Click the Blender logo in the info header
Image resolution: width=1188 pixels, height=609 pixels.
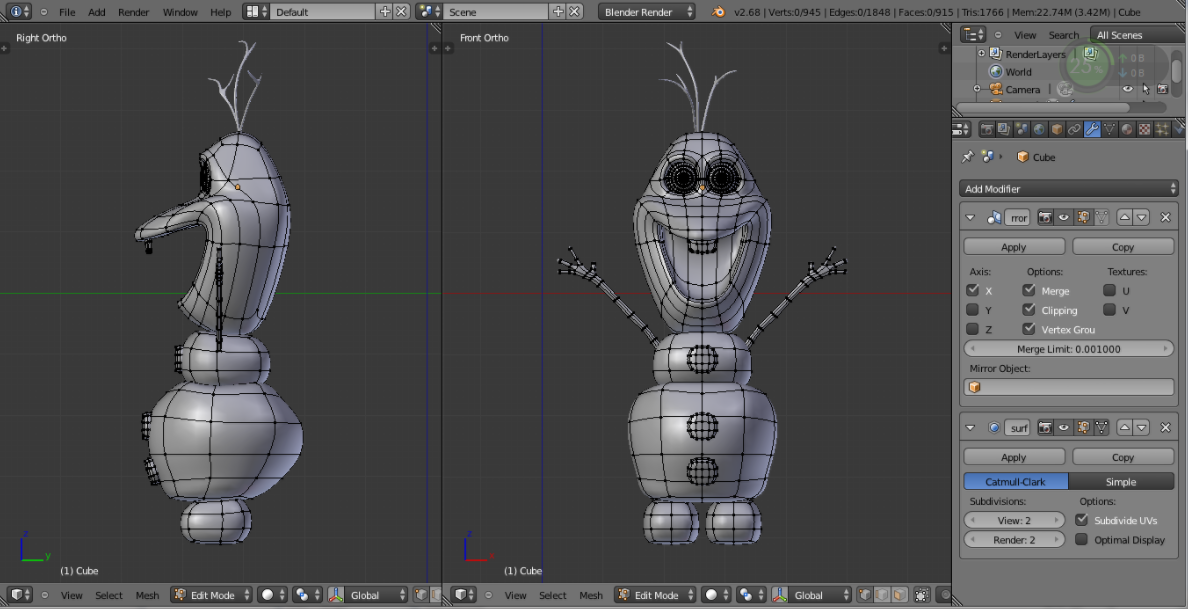[x=718, y=12]
